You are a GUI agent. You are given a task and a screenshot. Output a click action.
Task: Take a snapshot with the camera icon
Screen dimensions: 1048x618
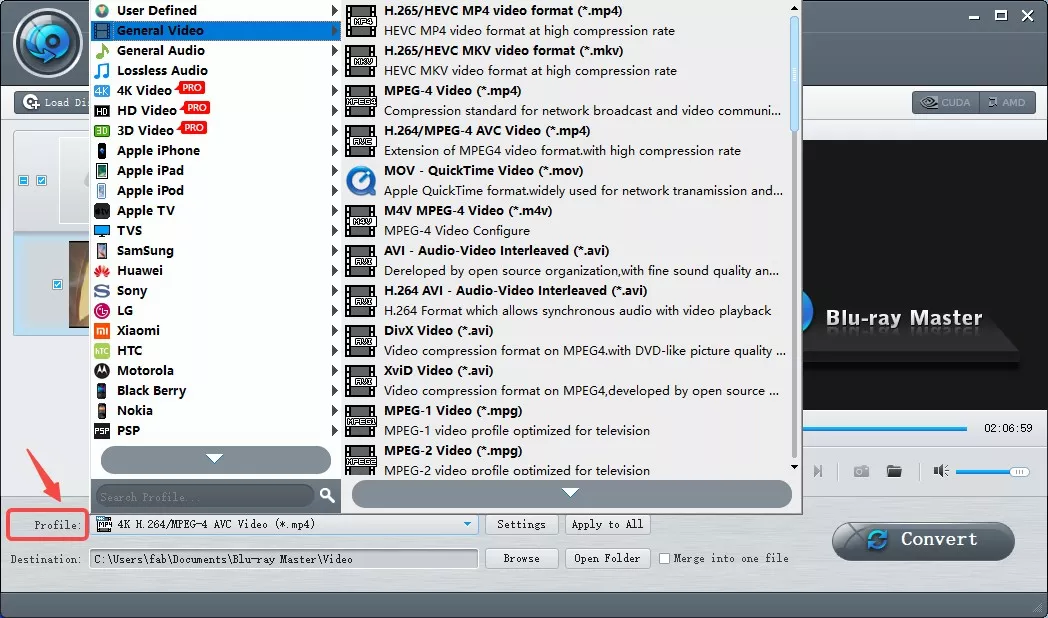click(x=860, y=471)
